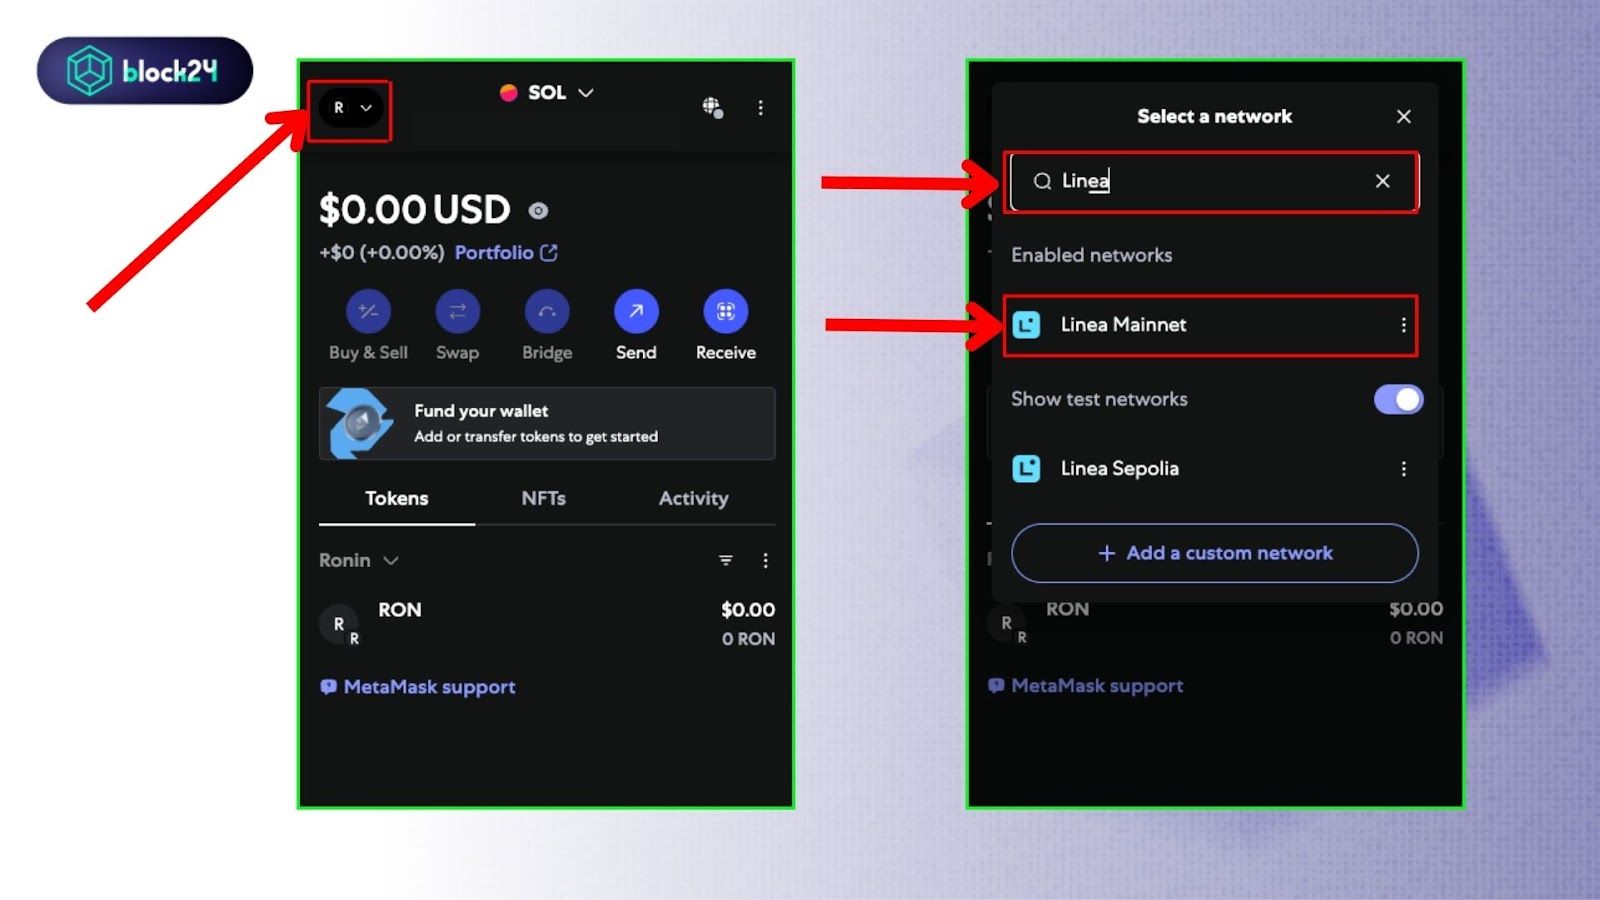This screenshot has width=1600, height=900.
Task: Close the Select a network dialog
Action: (1404, 117)
